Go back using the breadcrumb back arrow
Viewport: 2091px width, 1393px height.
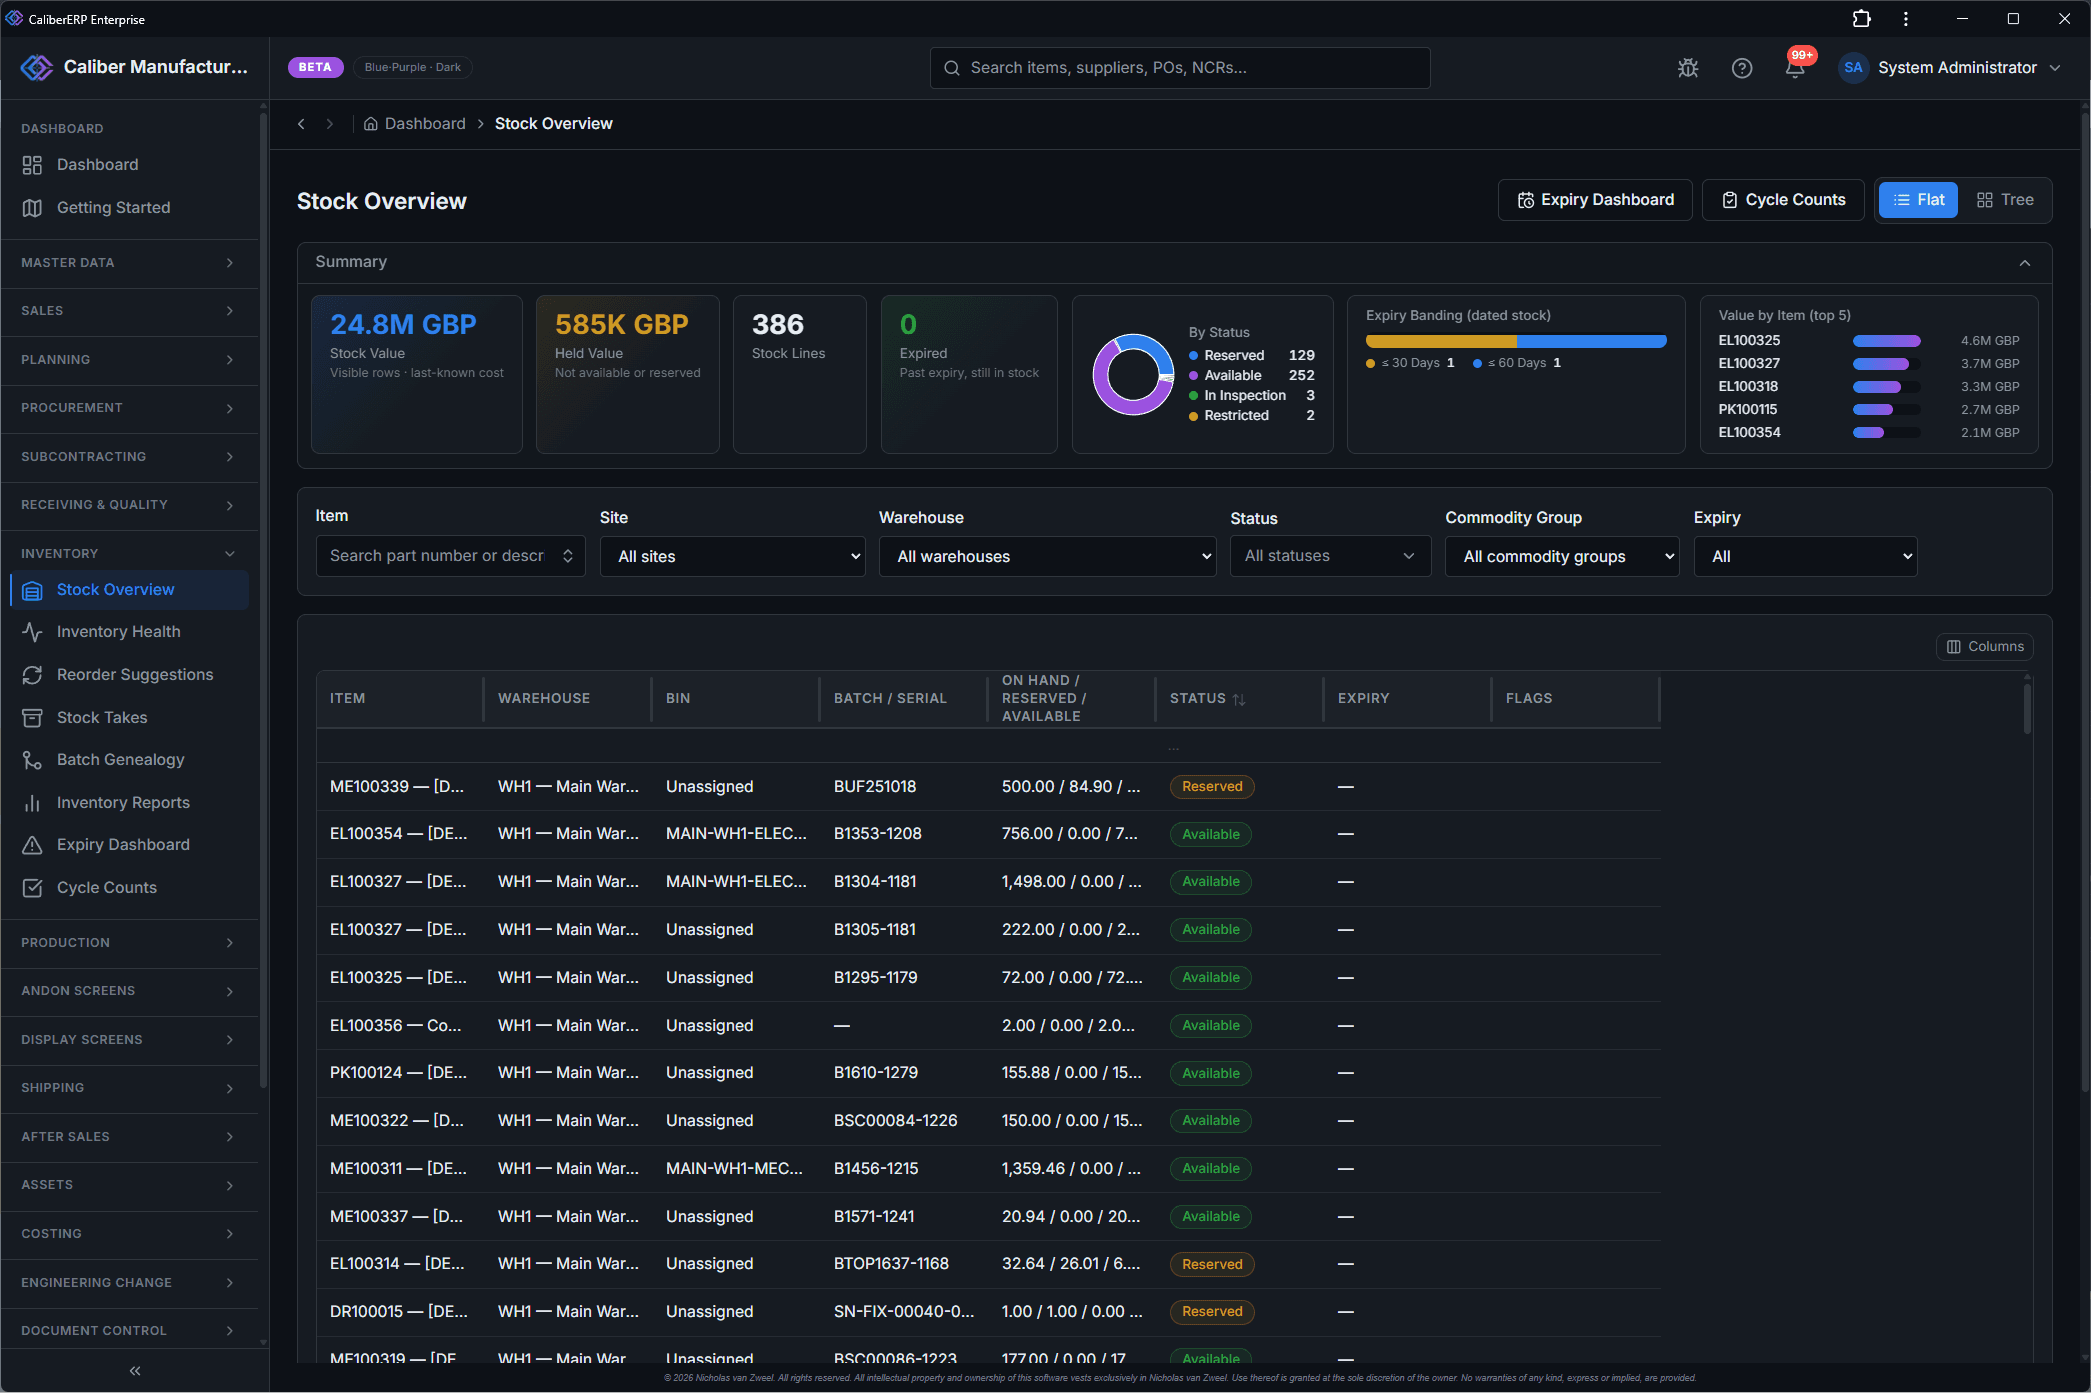point(301,124)
